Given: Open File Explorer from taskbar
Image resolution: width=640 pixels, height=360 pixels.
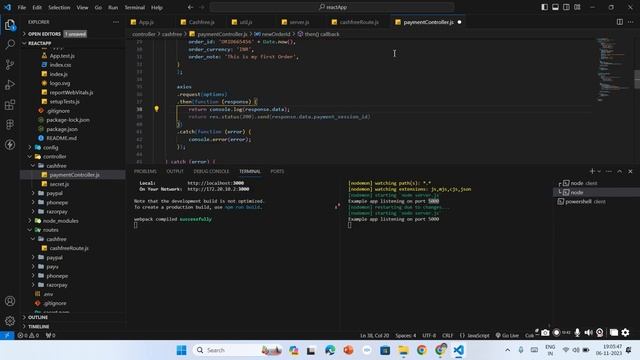Looking at the screenshot, I should pyautogui.click(x=403, y=350).
